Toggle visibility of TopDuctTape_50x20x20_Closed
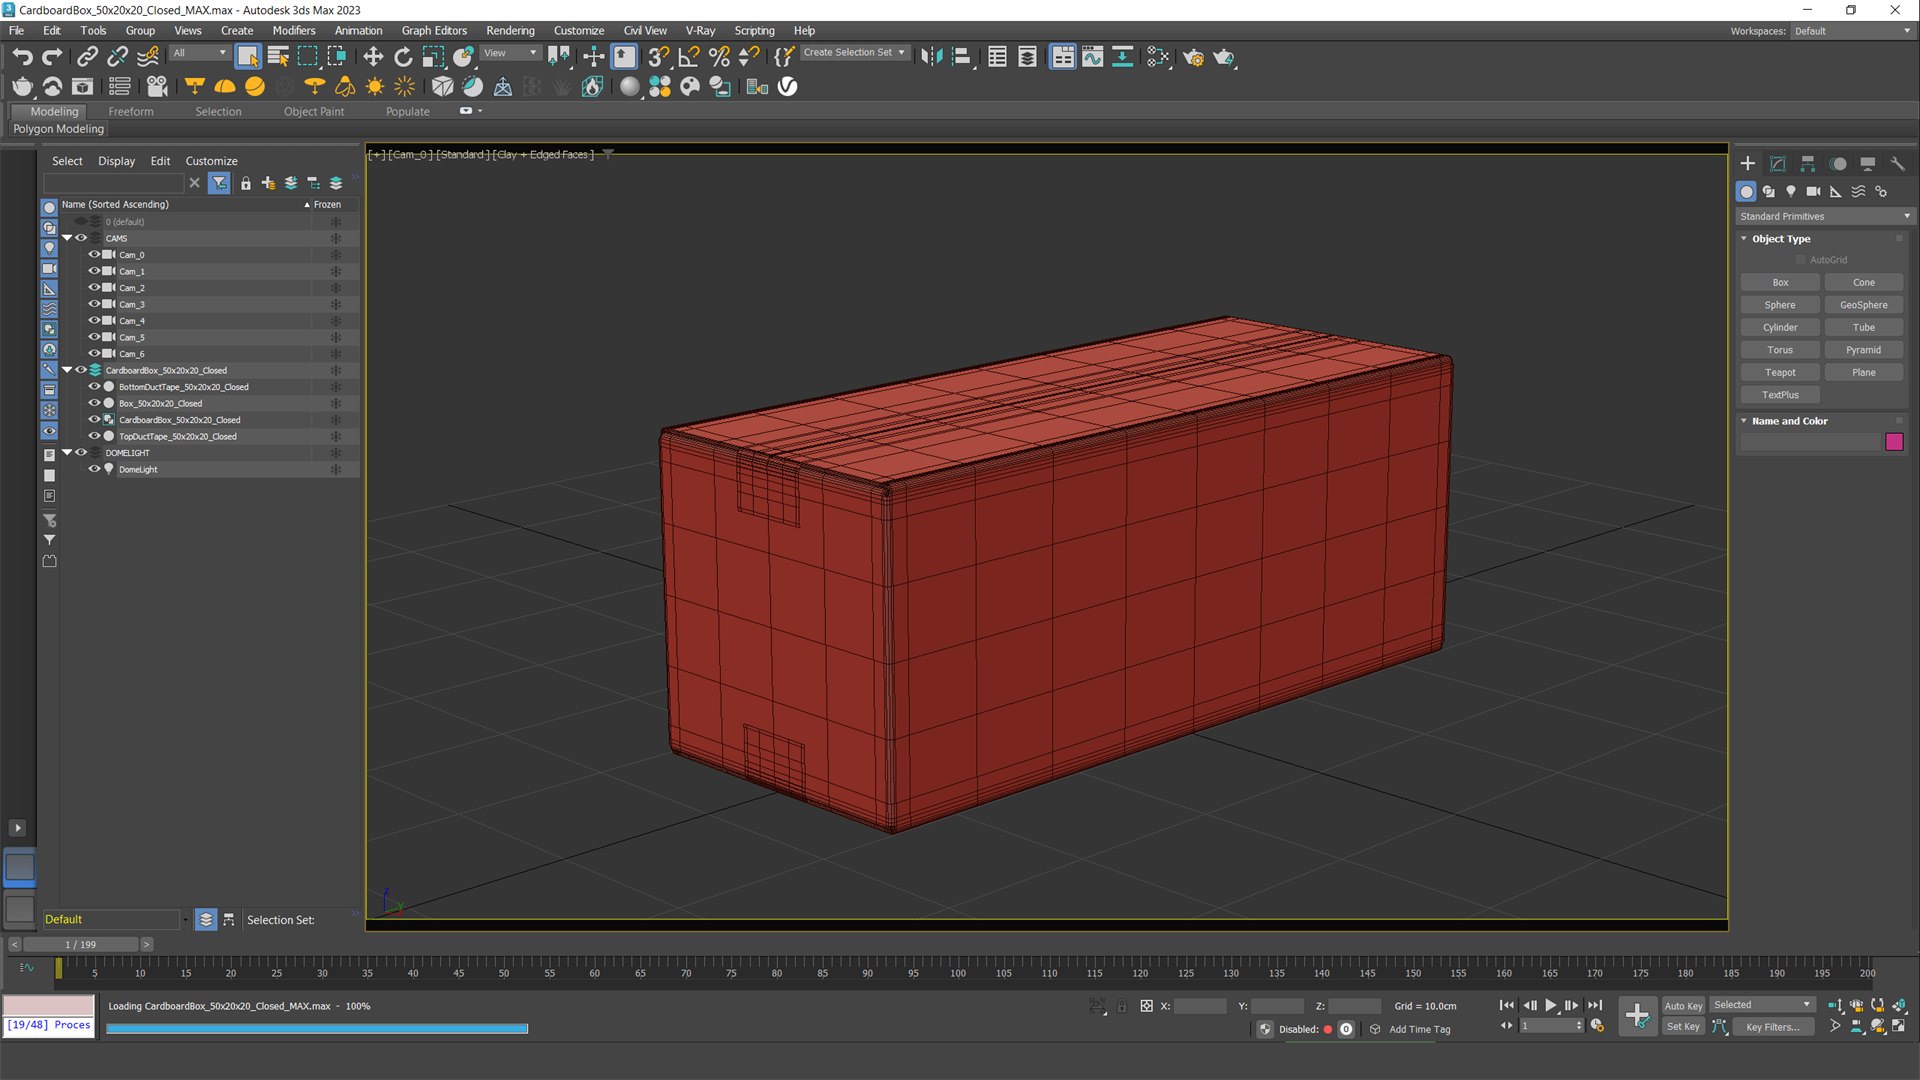 pos(94,436)
